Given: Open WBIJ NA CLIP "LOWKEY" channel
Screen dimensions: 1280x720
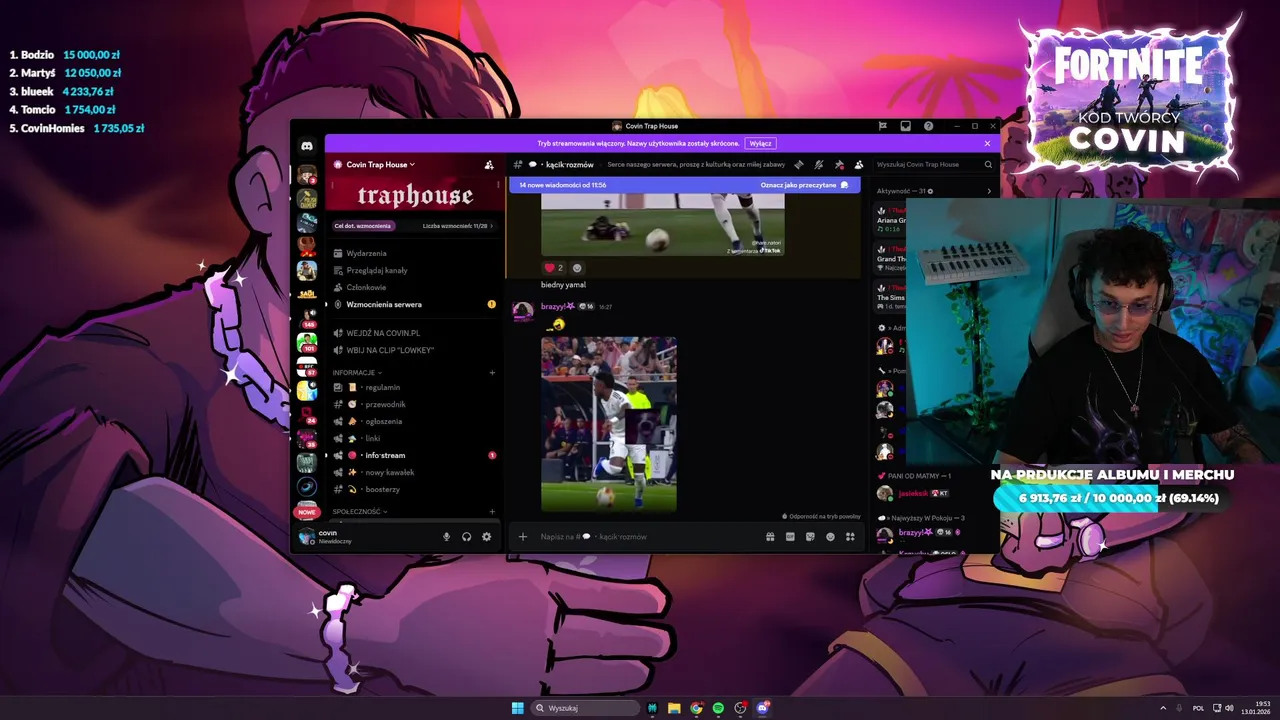Looking at the screenshot, I should tap(415, 350).
